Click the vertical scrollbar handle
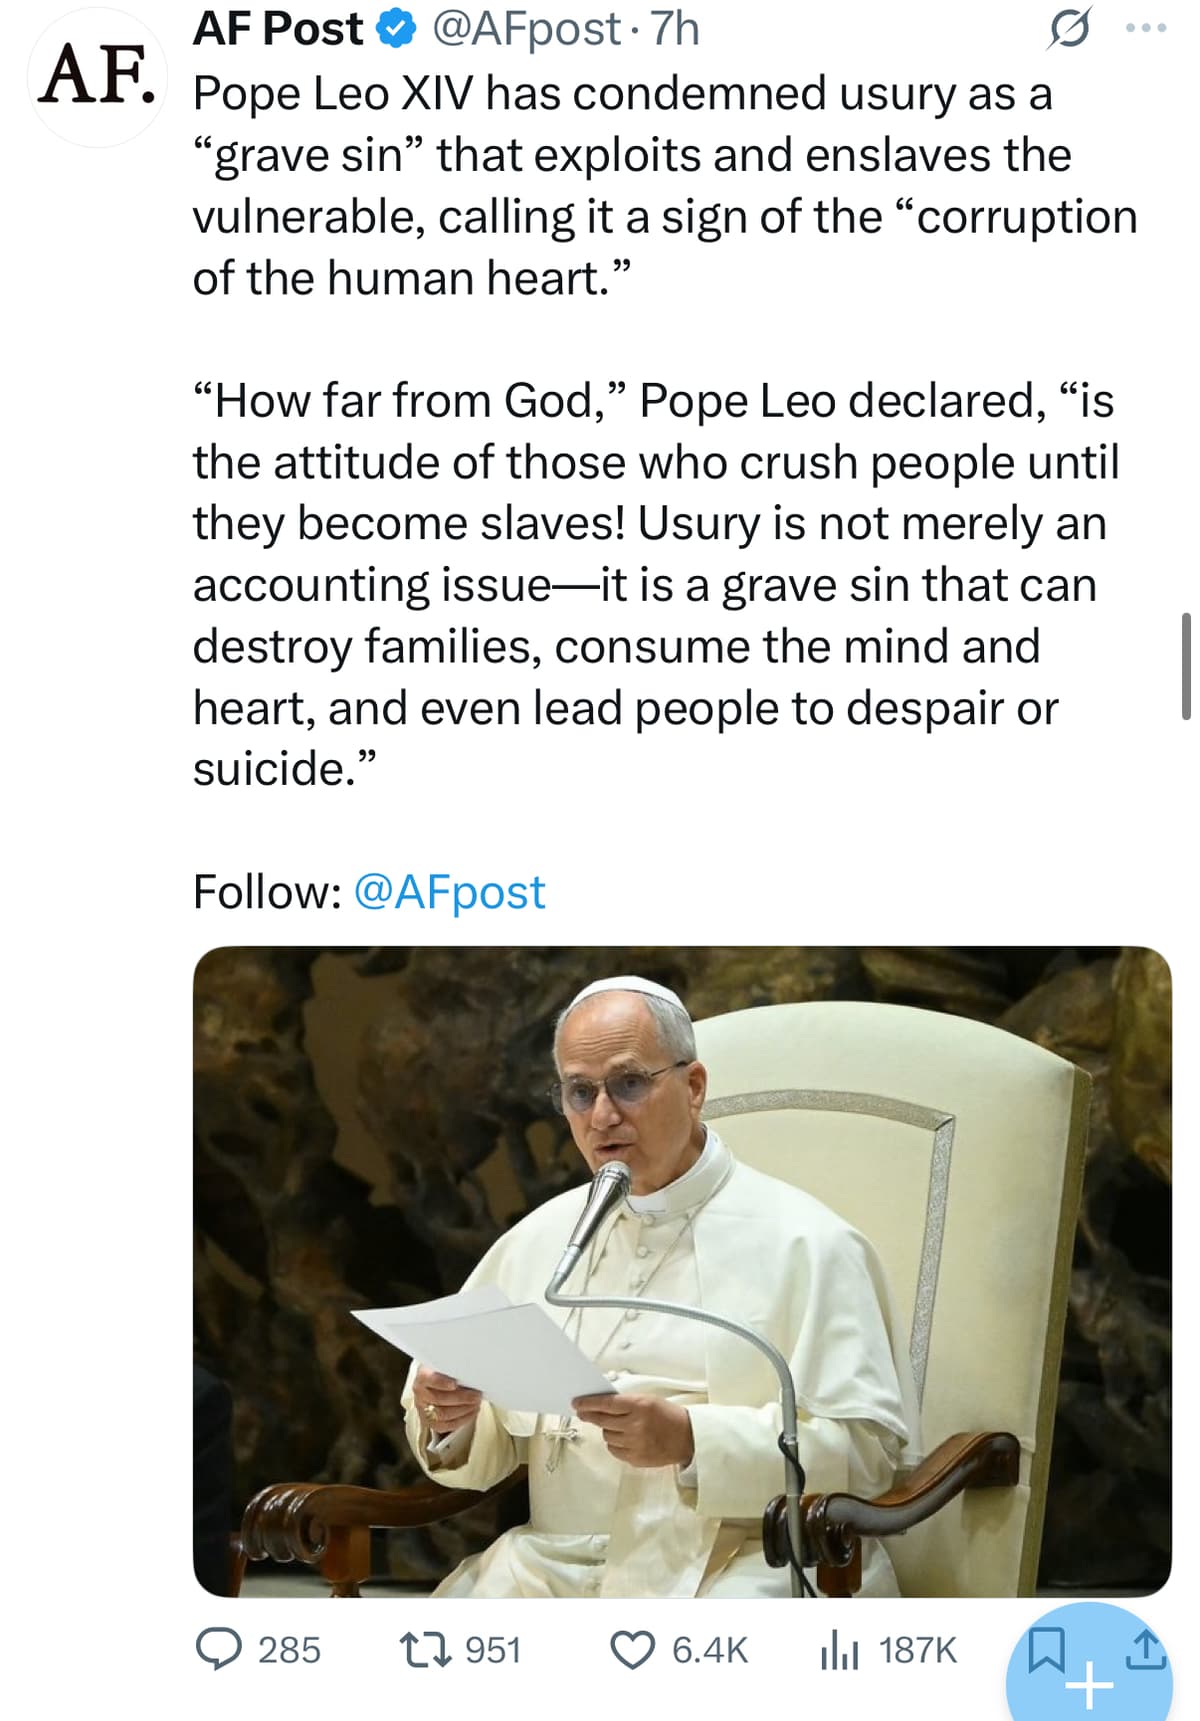Viewport: 1200px width, 1721px height. click(1186, 666)
